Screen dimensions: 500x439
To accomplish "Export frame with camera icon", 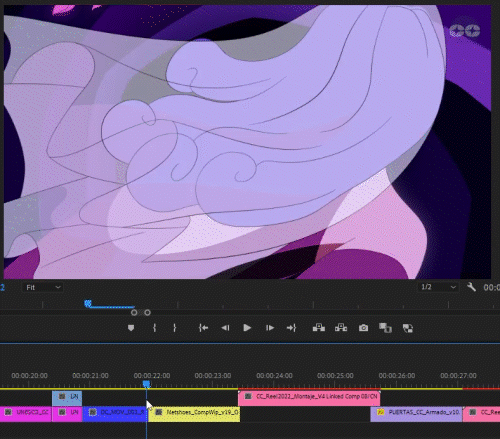I will coord(363,328).
